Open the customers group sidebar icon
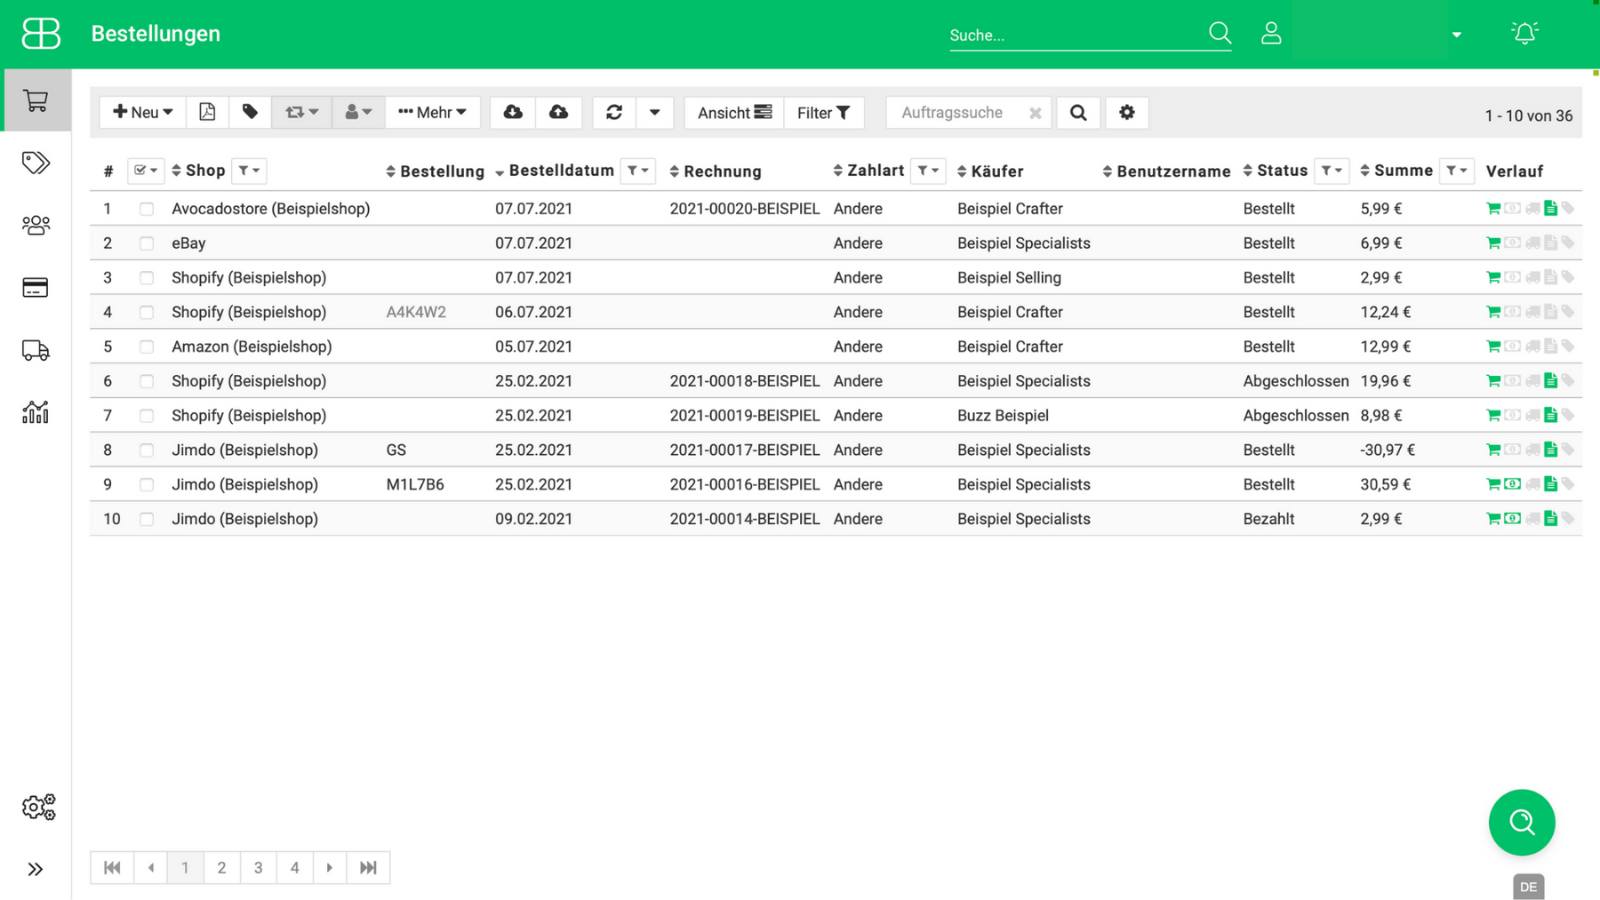Image resolution: width=1600 pixels, height=900 pixels. [36, 225]
